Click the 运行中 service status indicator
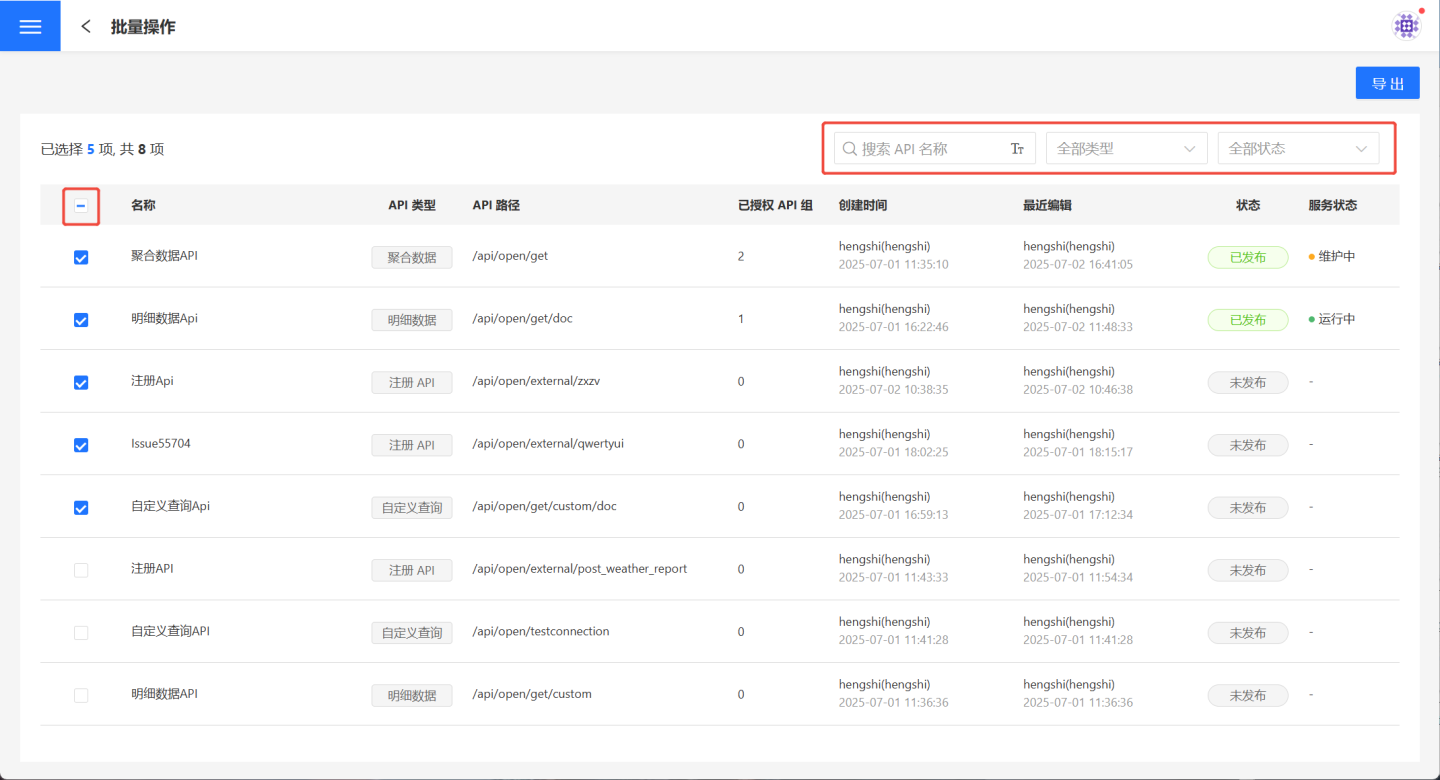This screenshot has height=780, width=1440. pos(1331,320)
